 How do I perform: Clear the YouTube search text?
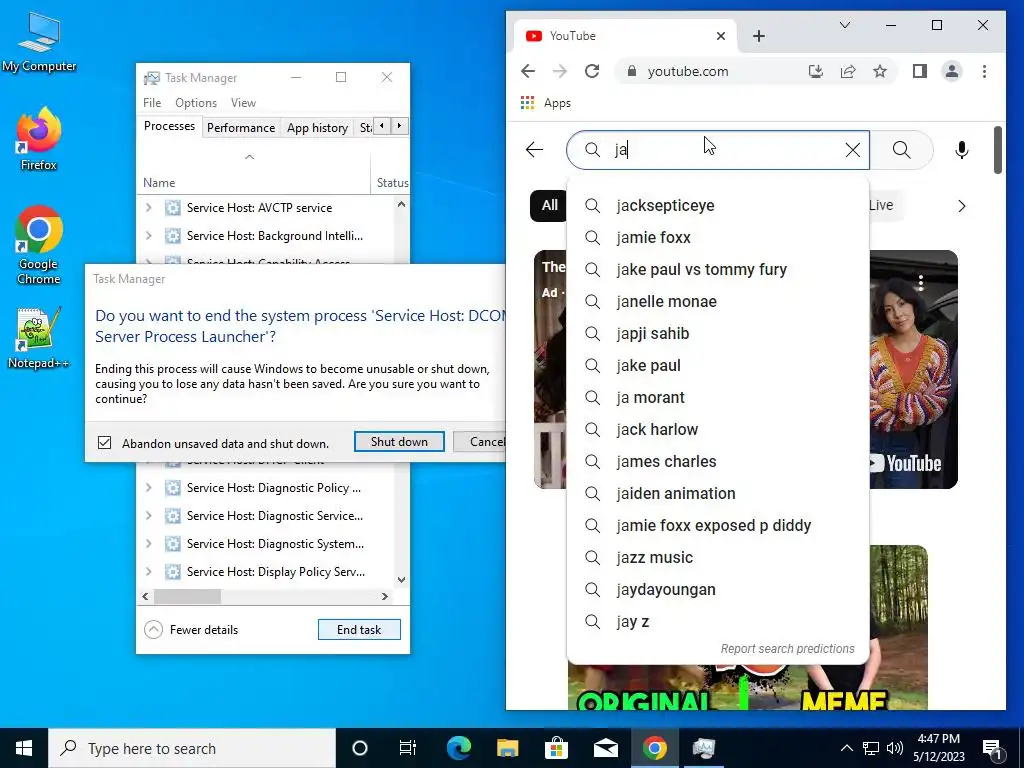tap(852, 150)
